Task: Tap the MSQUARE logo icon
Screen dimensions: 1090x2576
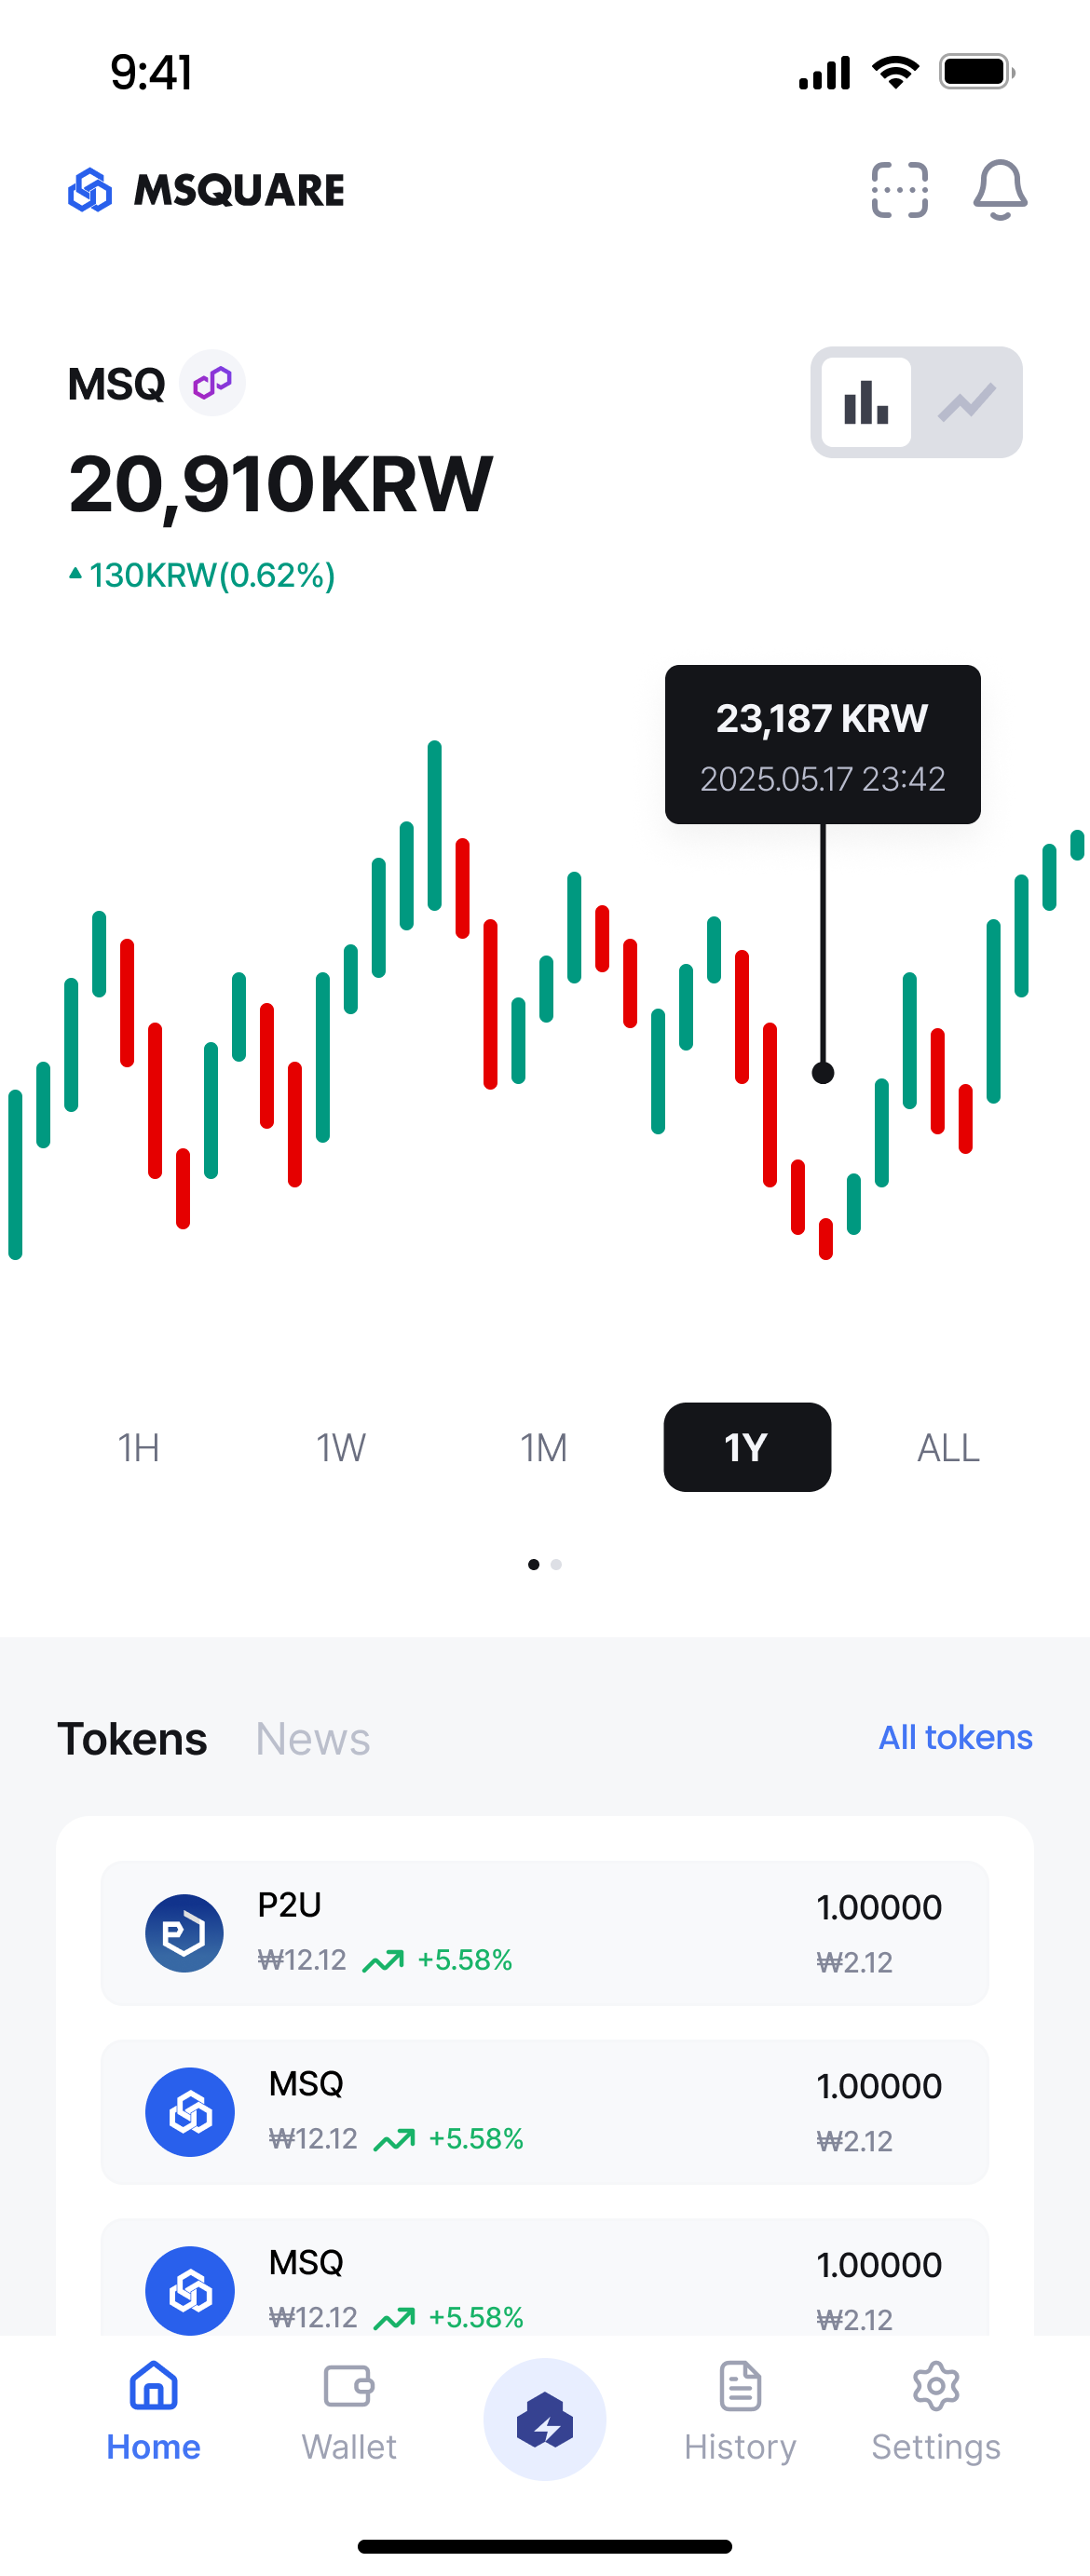Action: click(x=90, y=190)
